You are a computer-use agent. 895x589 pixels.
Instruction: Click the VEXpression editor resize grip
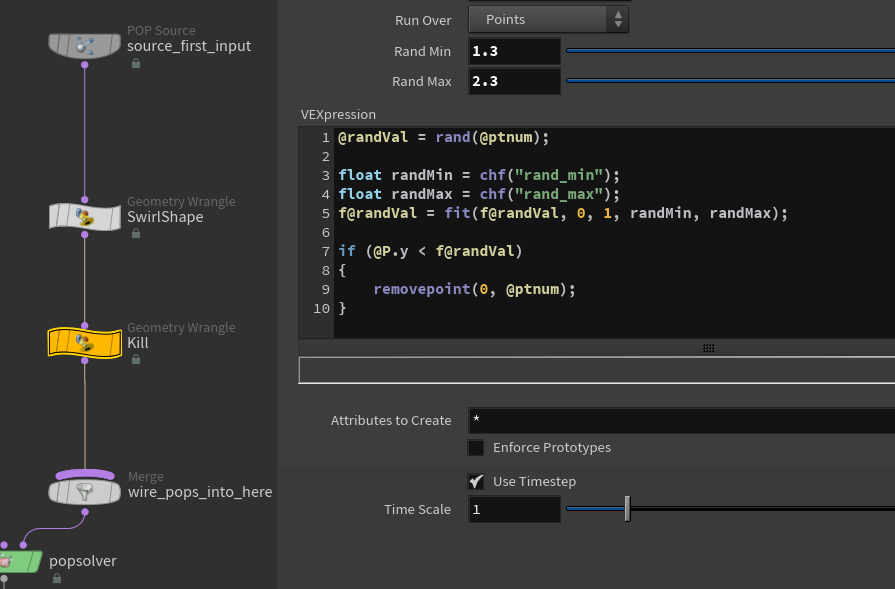pyautogui.click(x=708, y=348)
